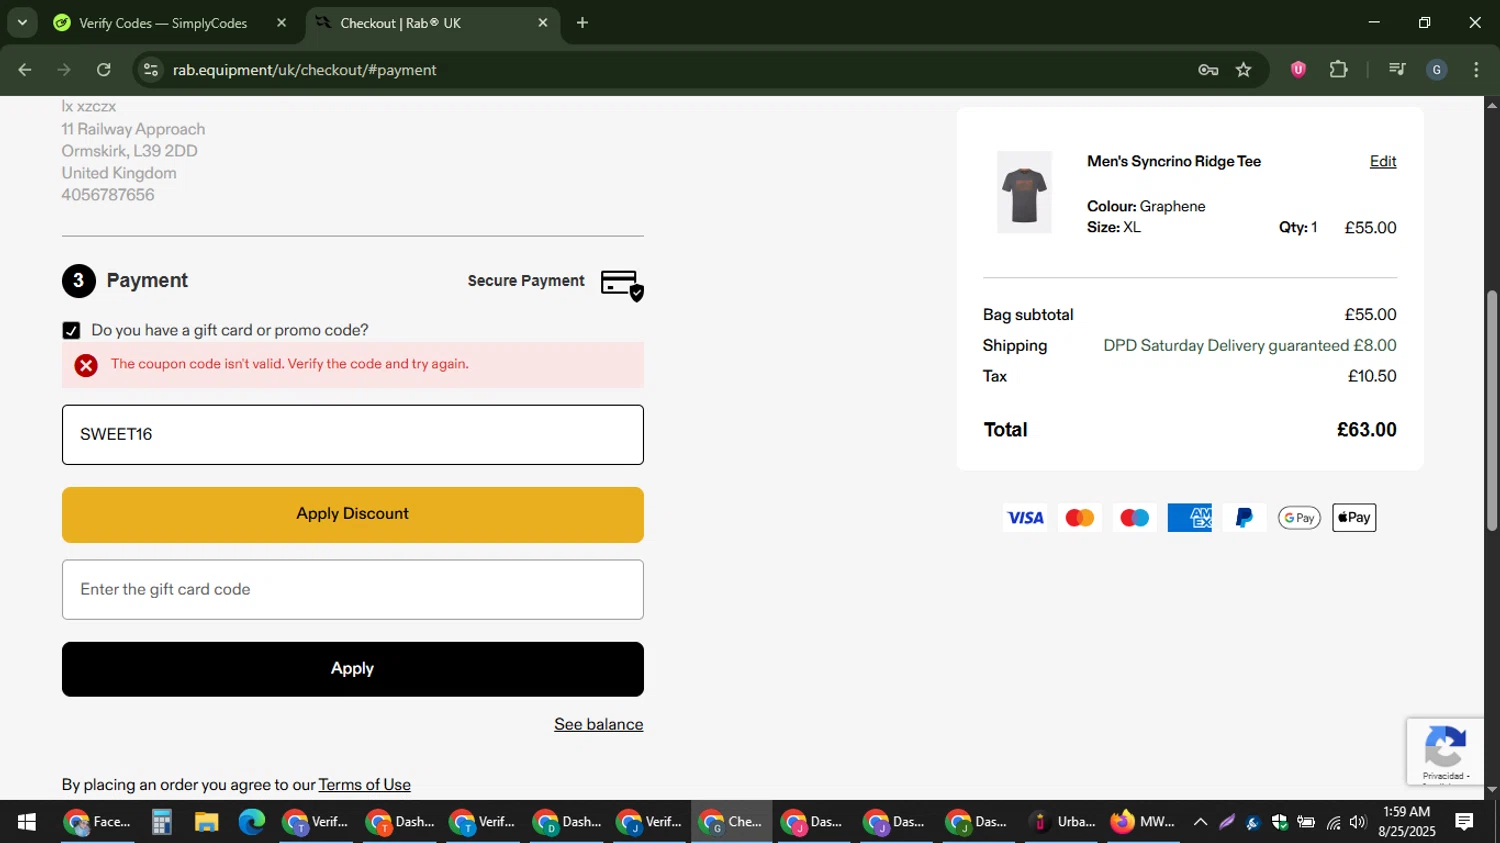The height and width of the screenshot is (843, 1500).
Task: Click the Apply Discount button
Action: click(x=352, y=514)
